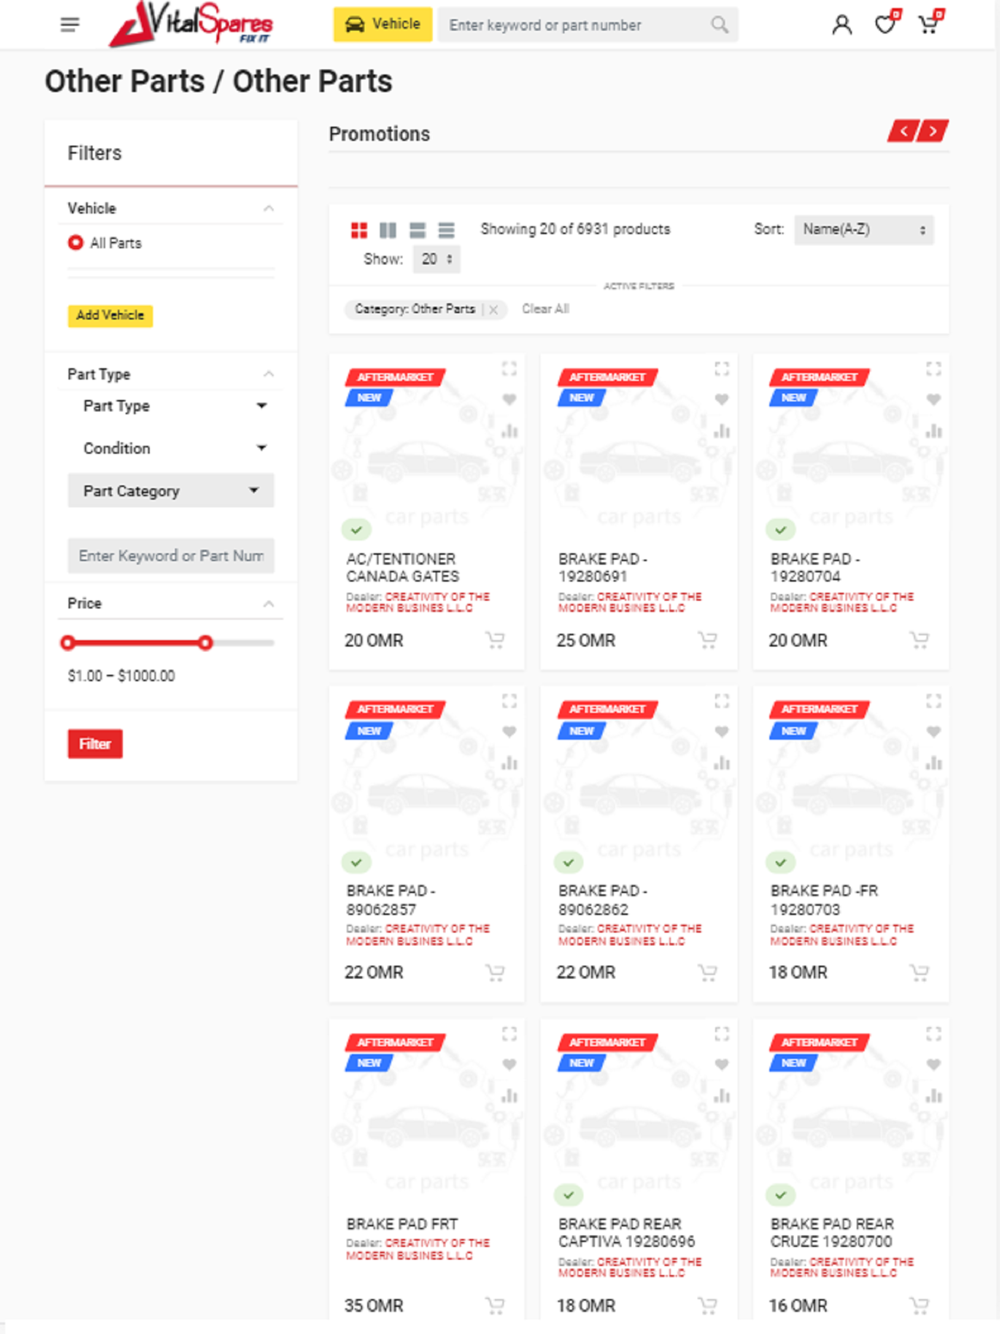Click the red Filter button

click(95, 744)
